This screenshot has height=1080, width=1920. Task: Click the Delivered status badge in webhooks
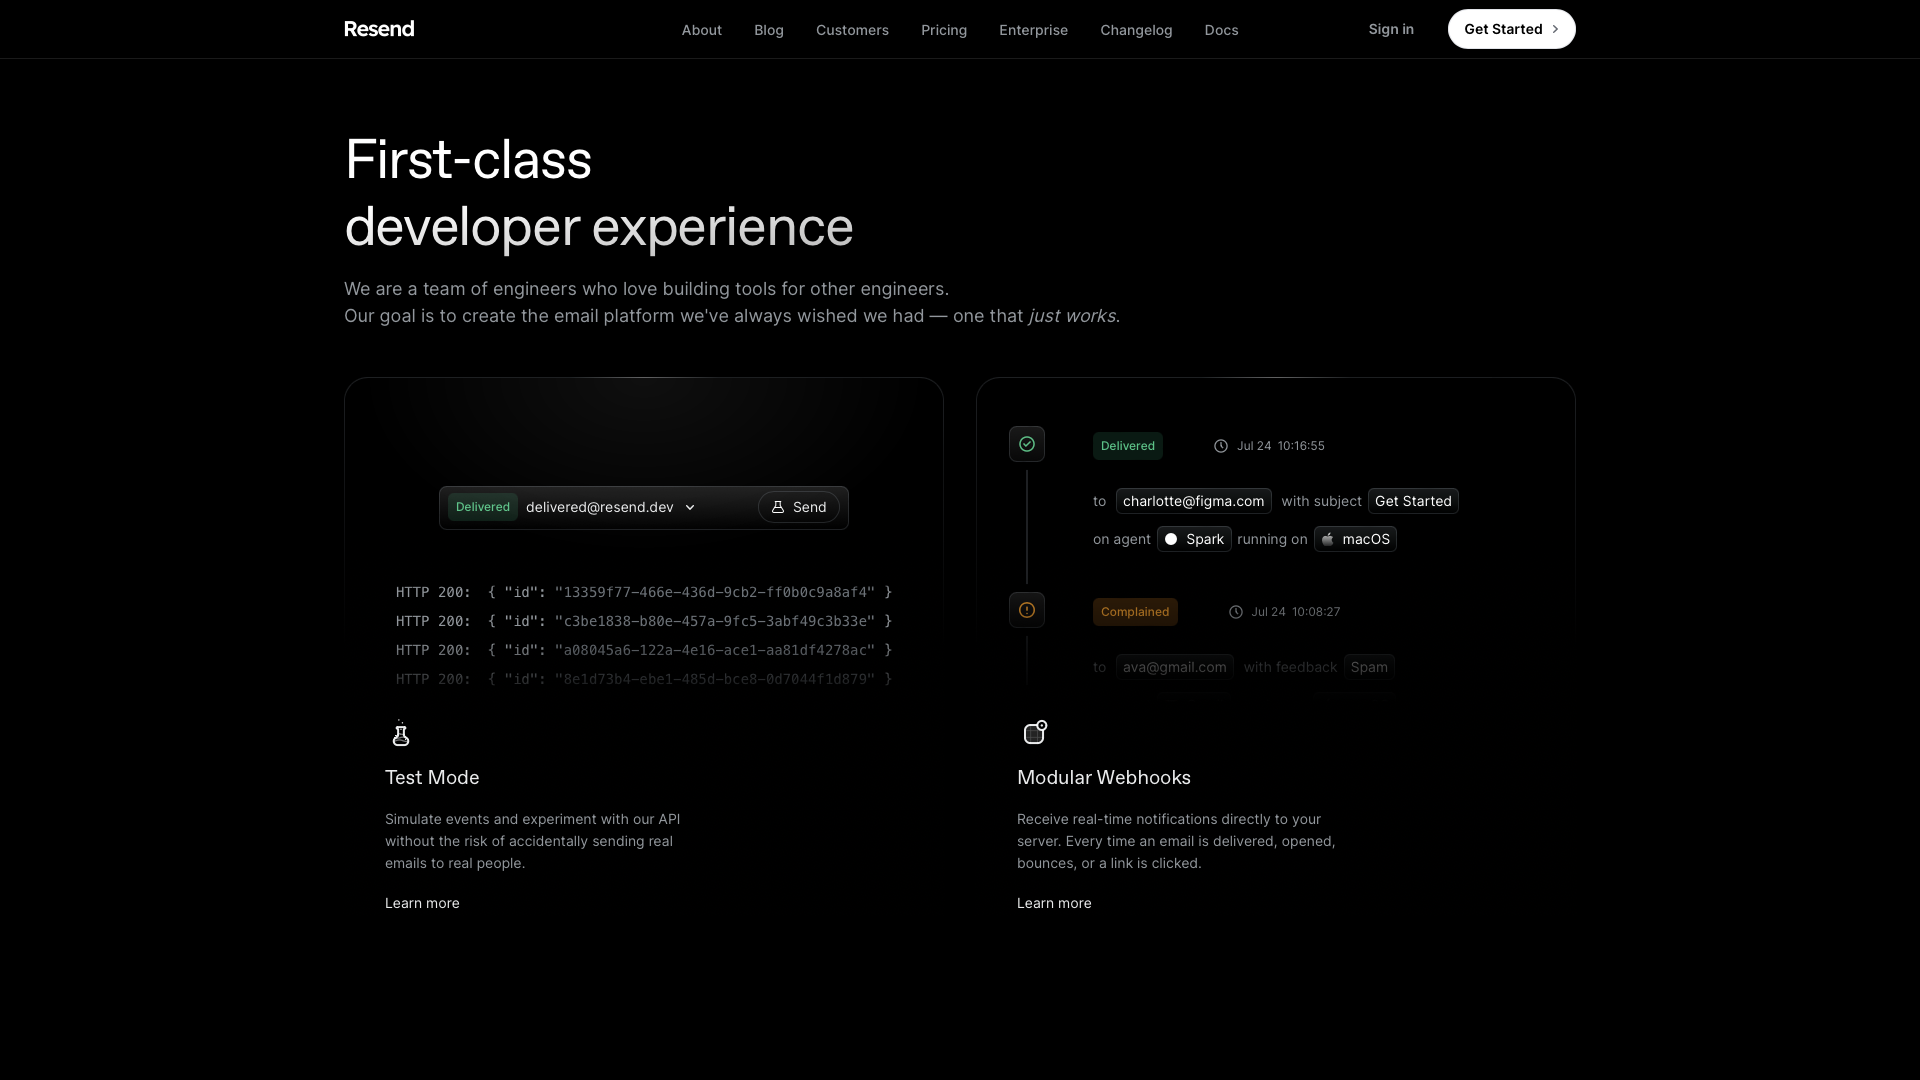[1128, 446]
